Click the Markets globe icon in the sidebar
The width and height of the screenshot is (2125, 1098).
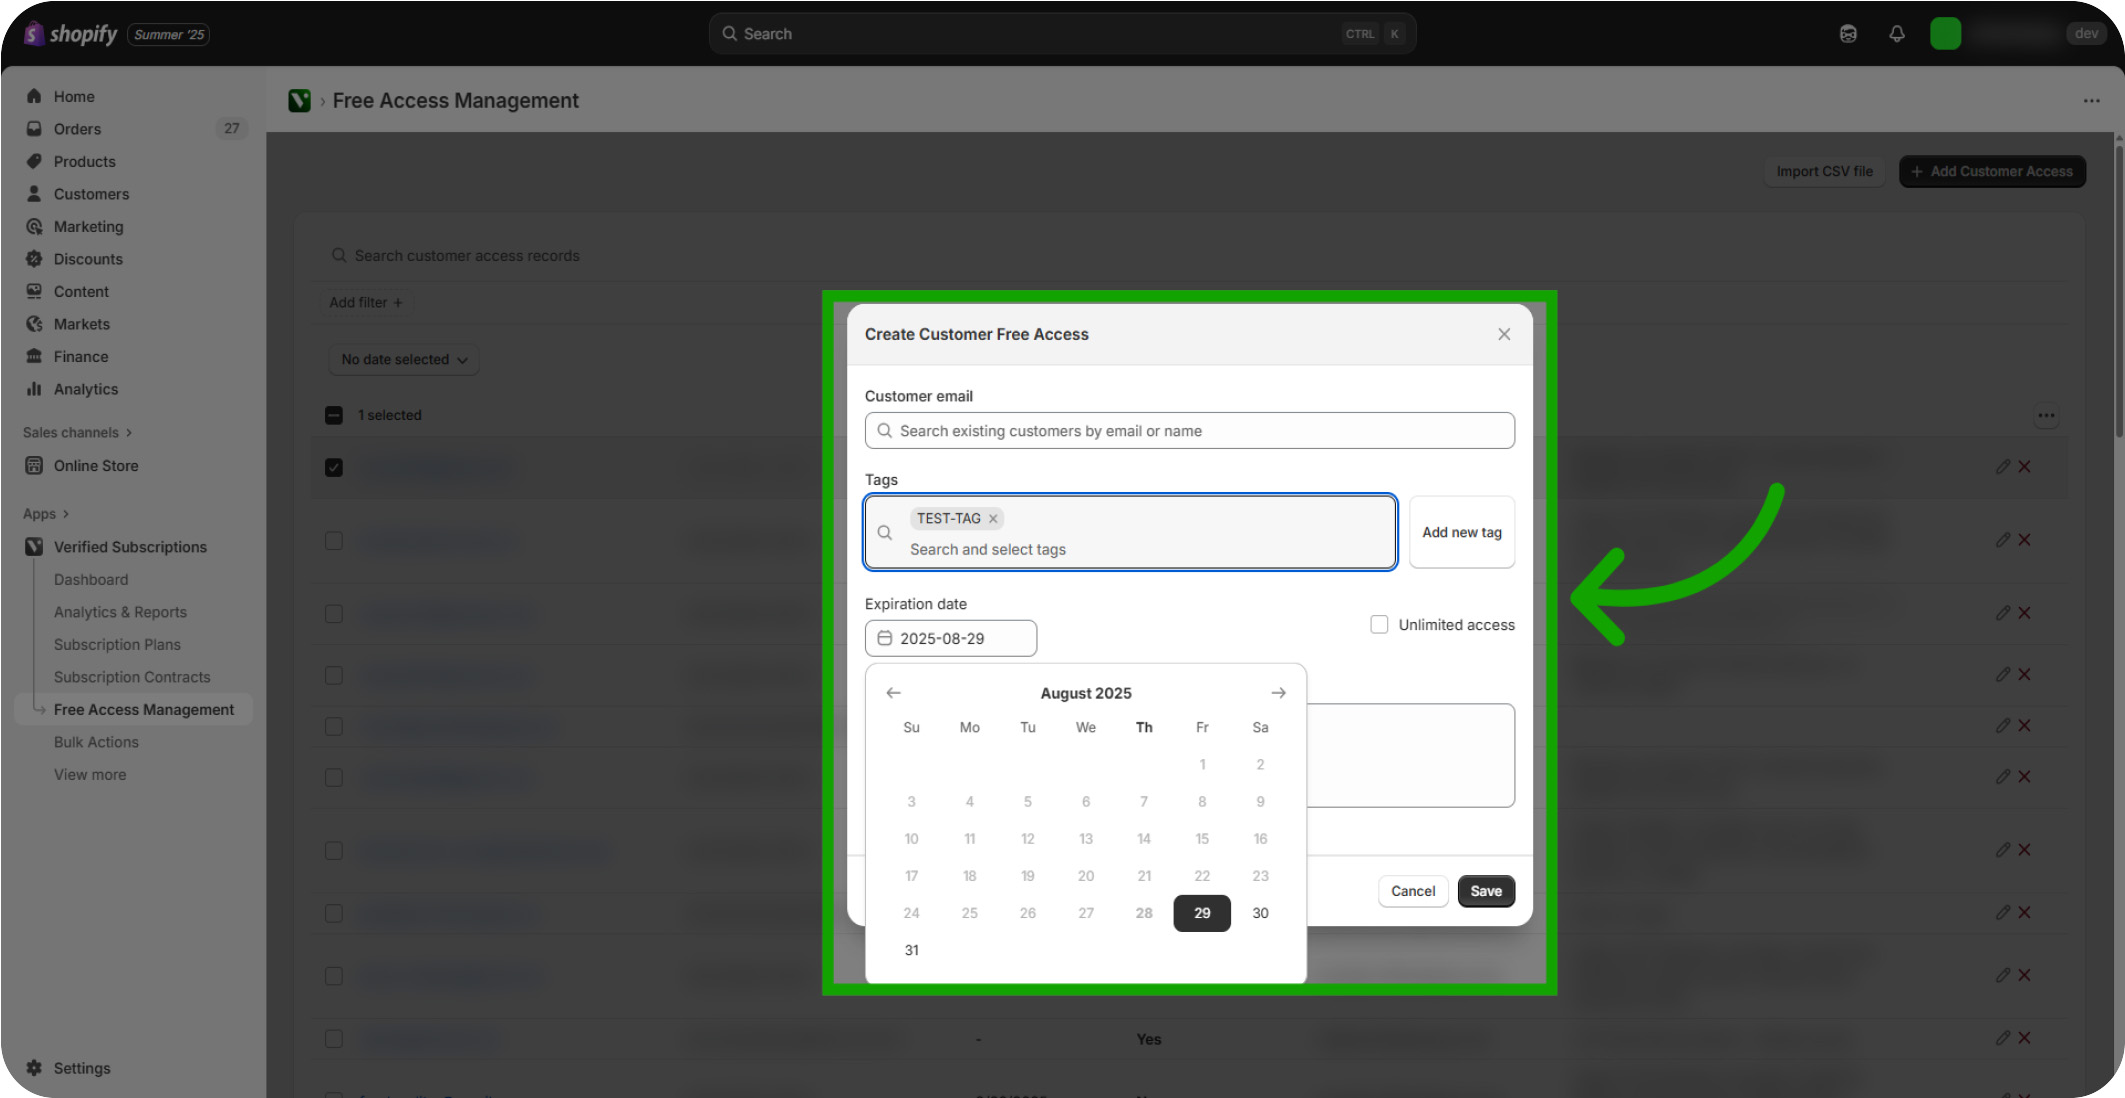pos(34,324)
